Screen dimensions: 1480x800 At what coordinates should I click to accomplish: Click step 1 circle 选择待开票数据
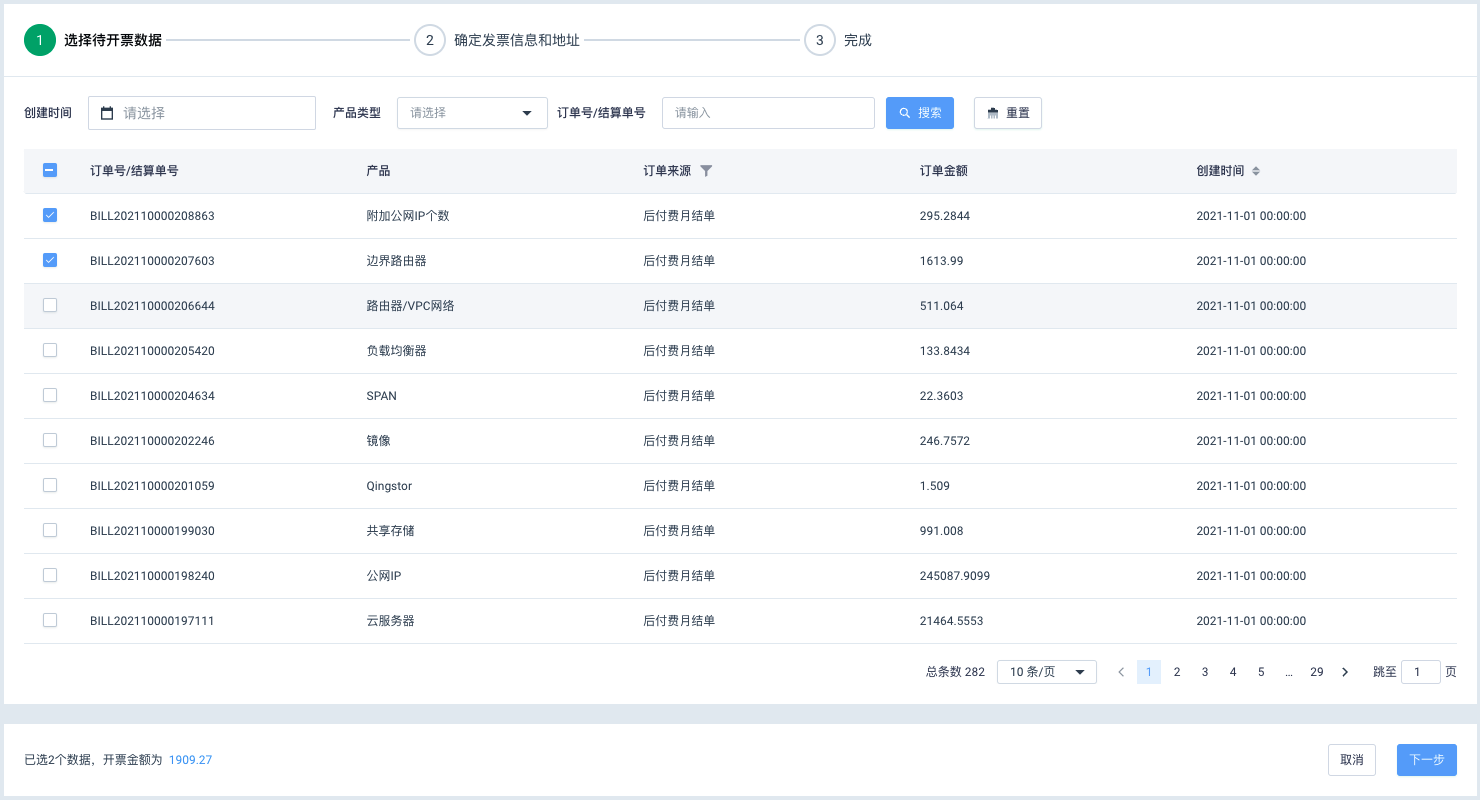click(40, 40)
